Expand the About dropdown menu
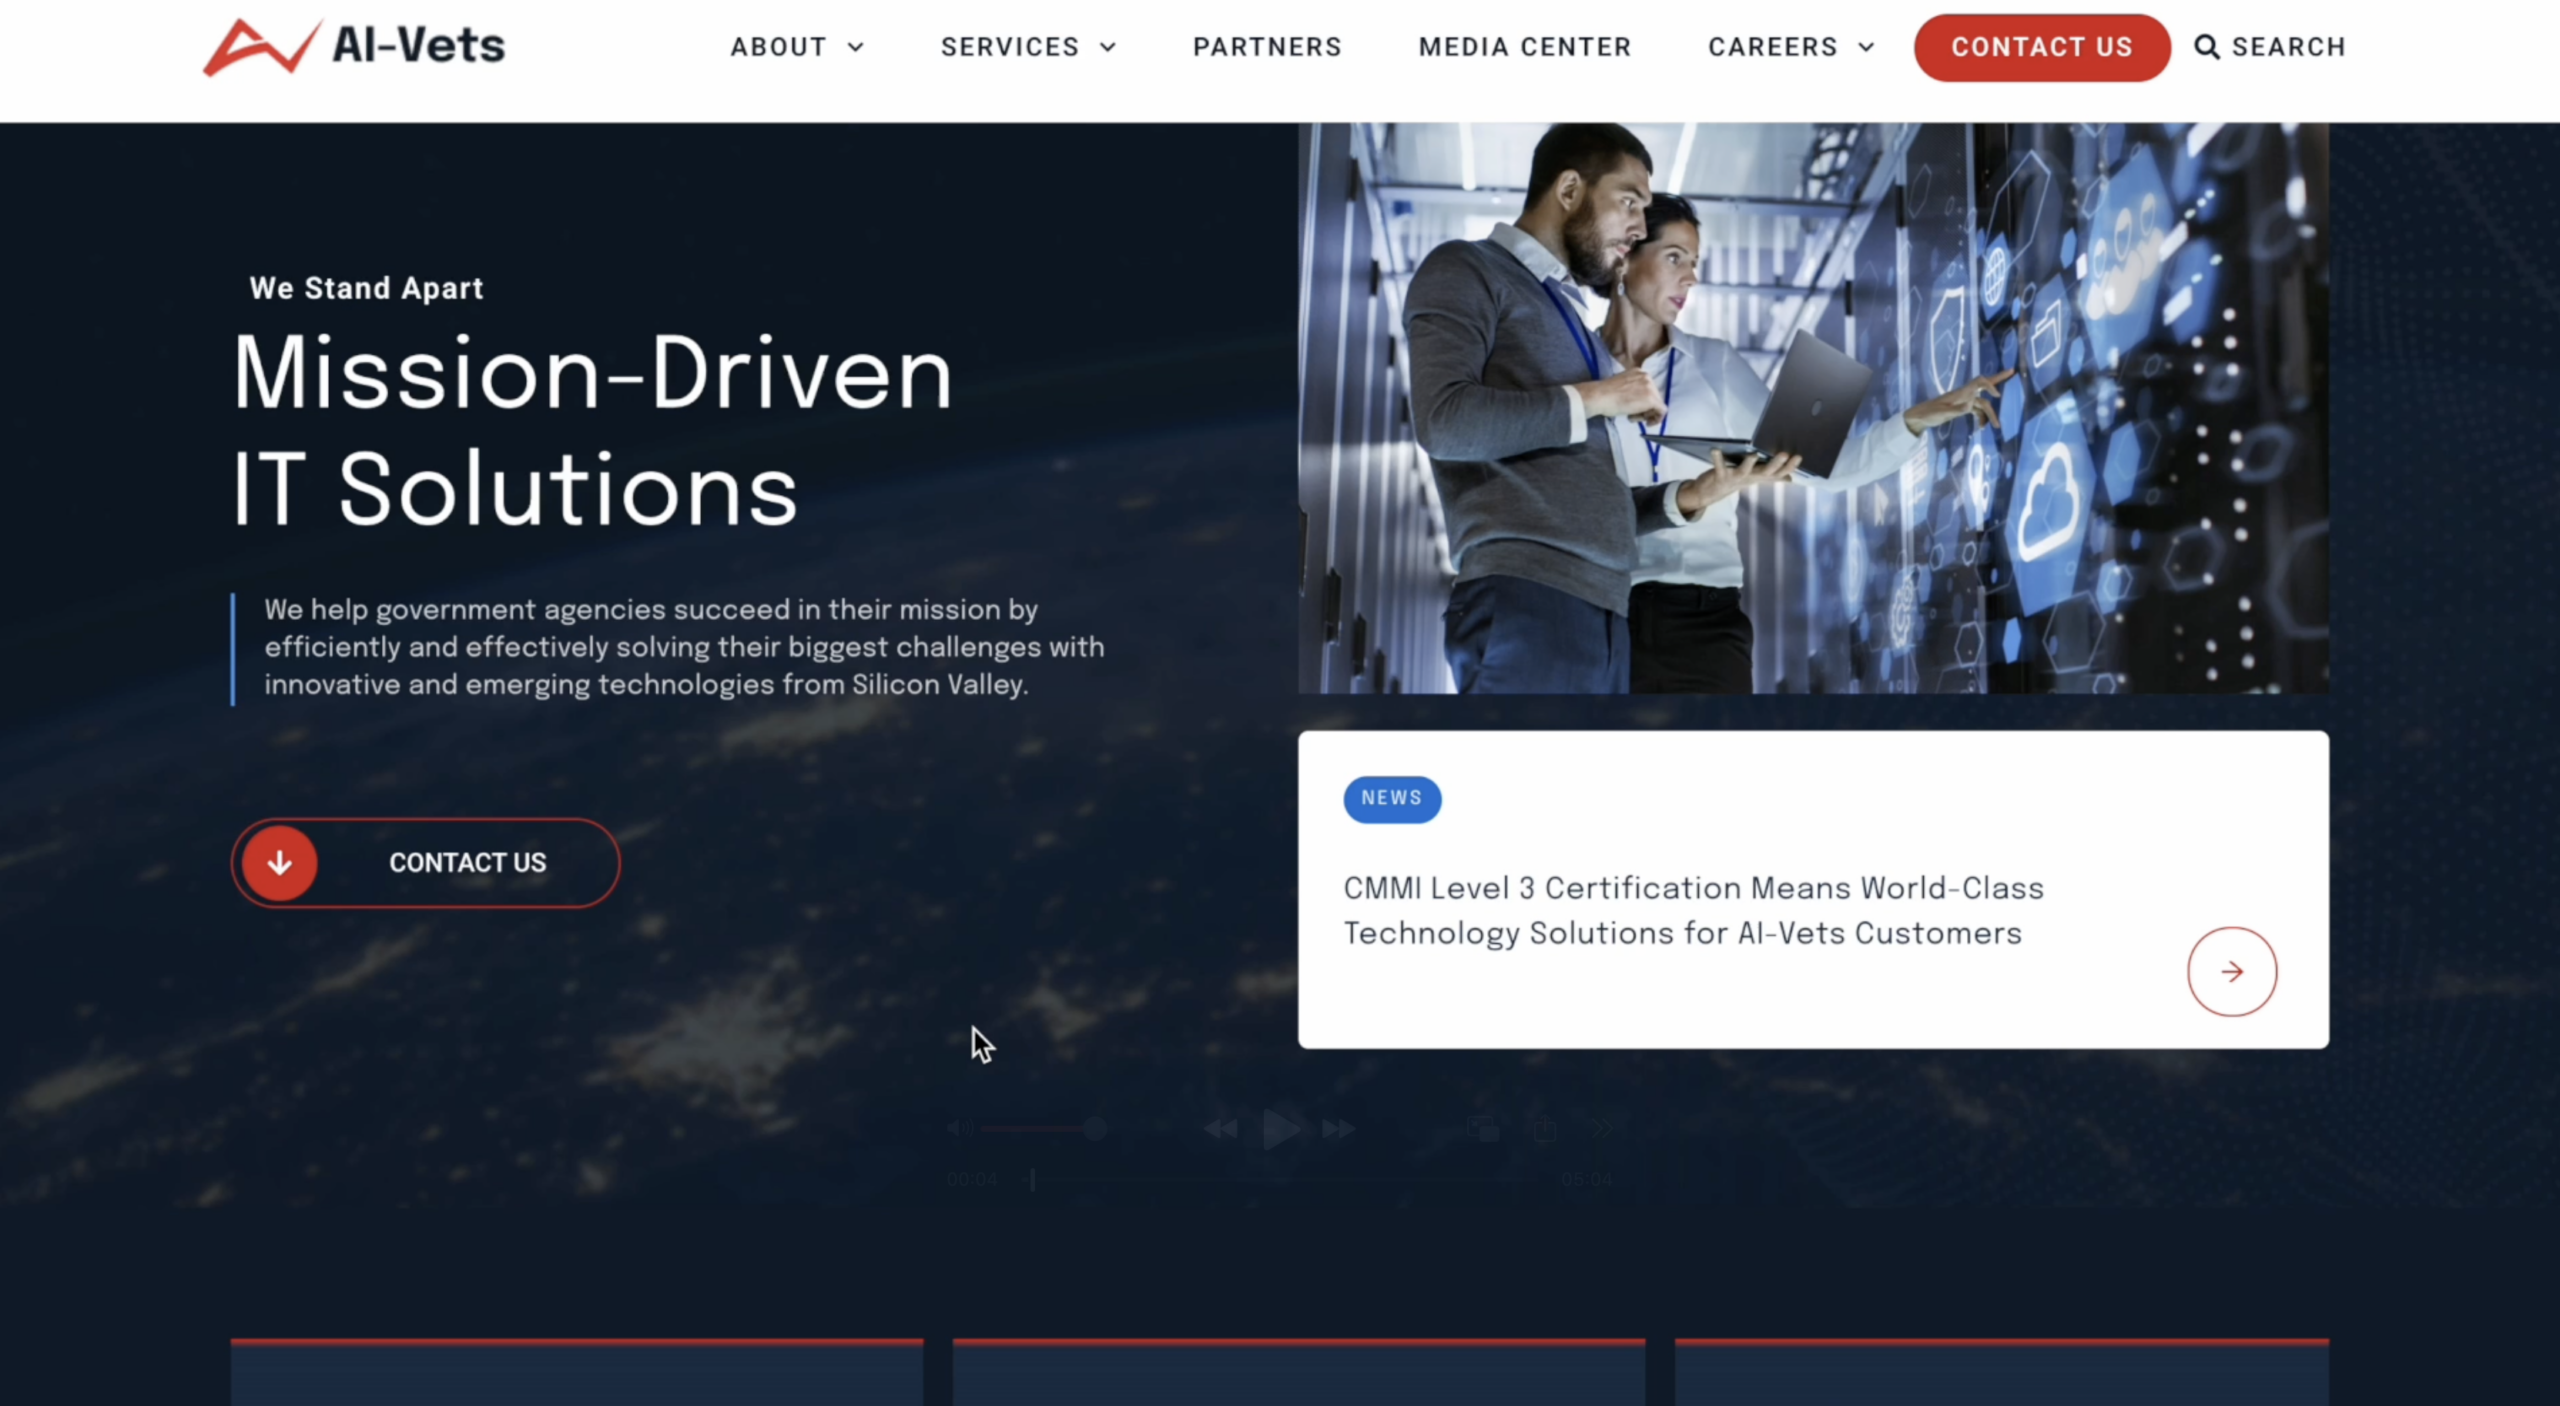 point(796,47)
